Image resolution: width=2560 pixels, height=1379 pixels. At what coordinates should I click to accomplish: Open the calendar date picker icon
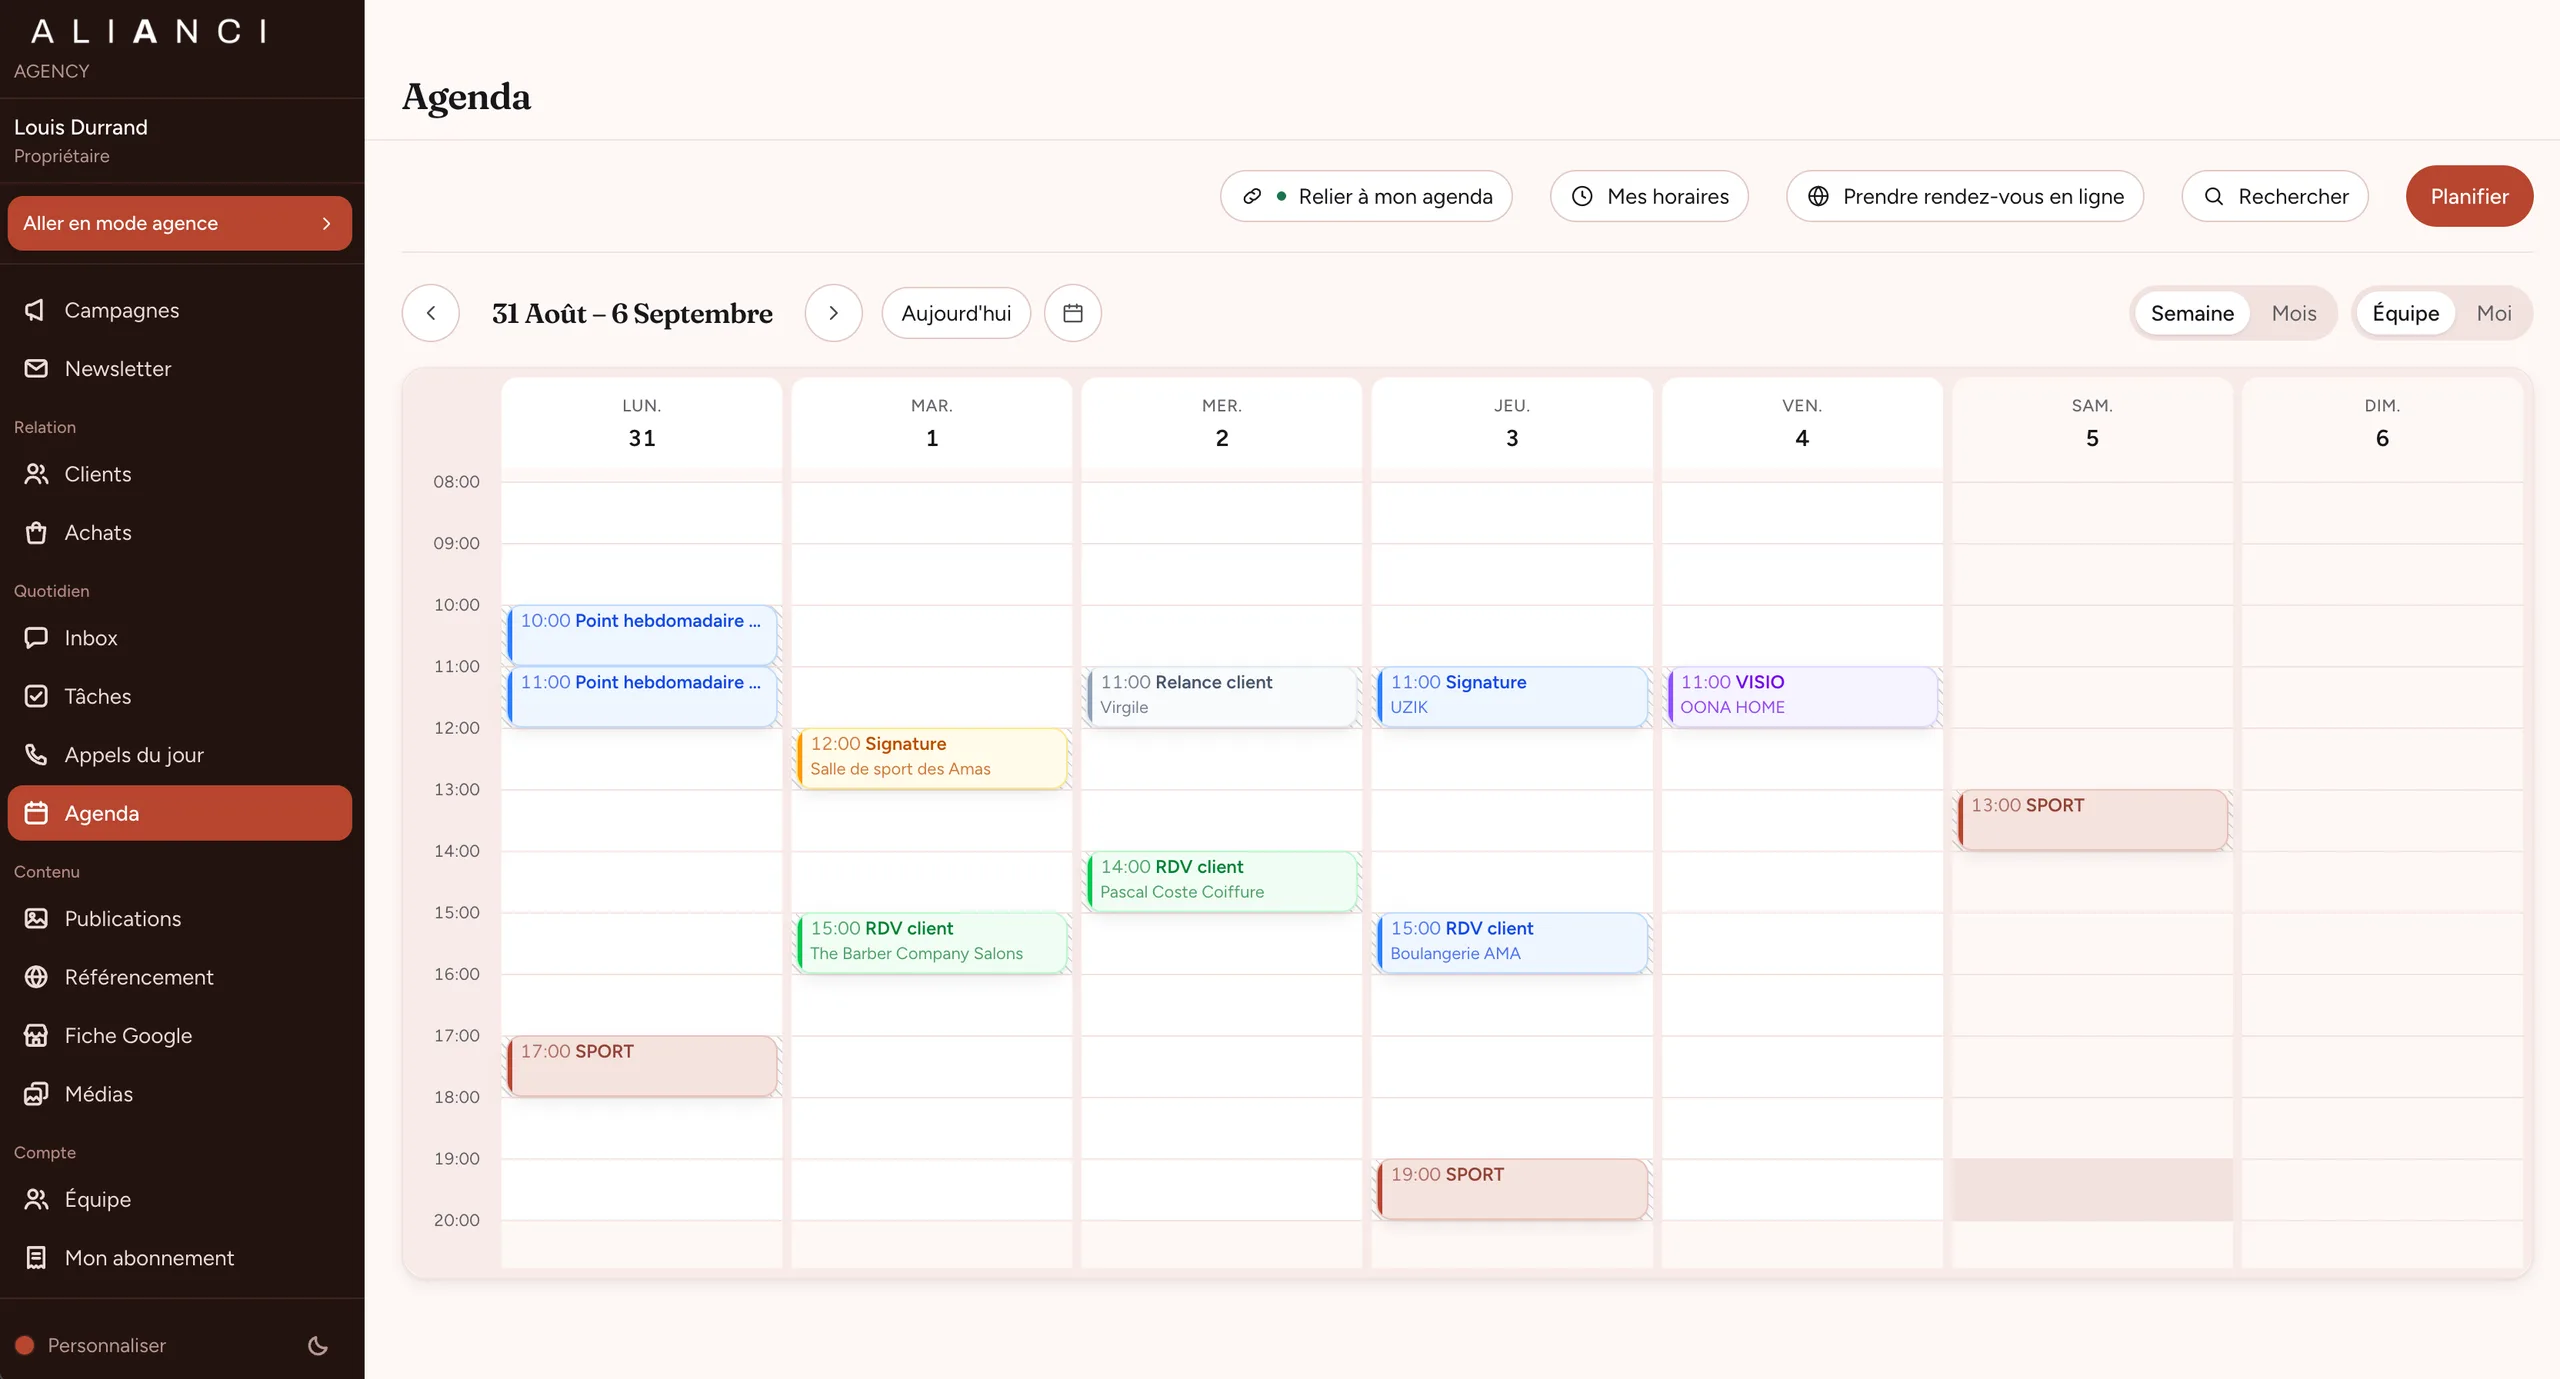[x=1073, y=313]
